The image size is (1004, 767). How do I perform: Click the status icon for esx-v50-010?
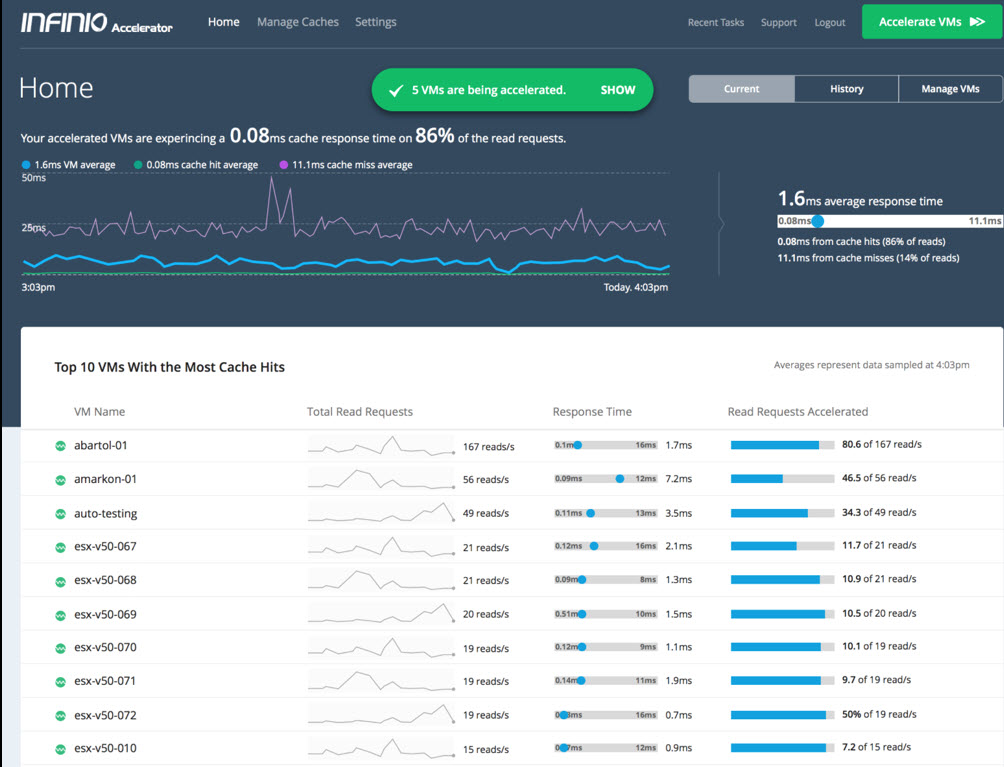tap(60, 748)
